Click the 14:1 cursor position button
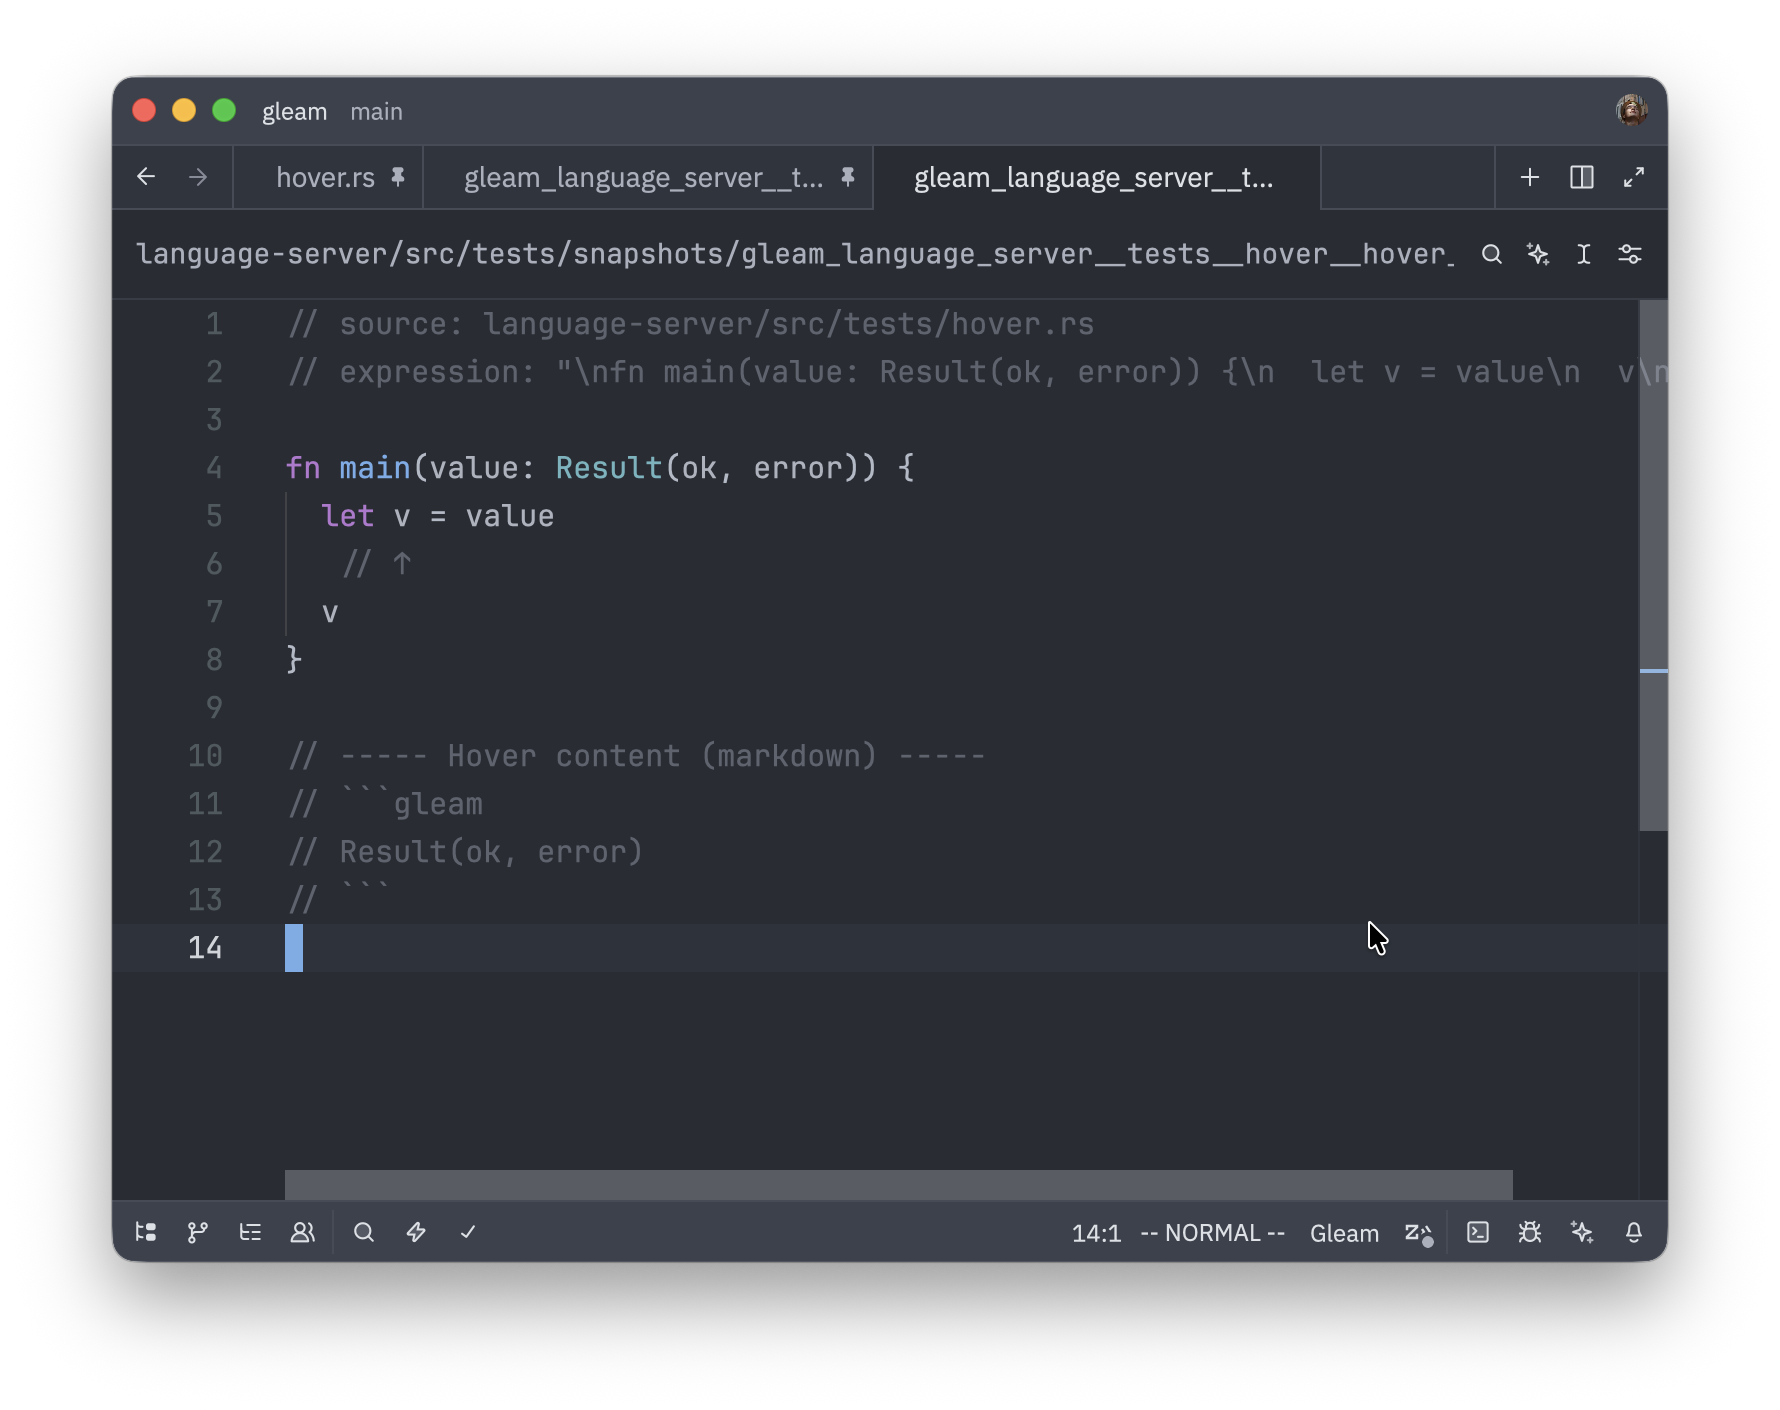The image size is (1780, 1410). click(x=1096, y=1233)
